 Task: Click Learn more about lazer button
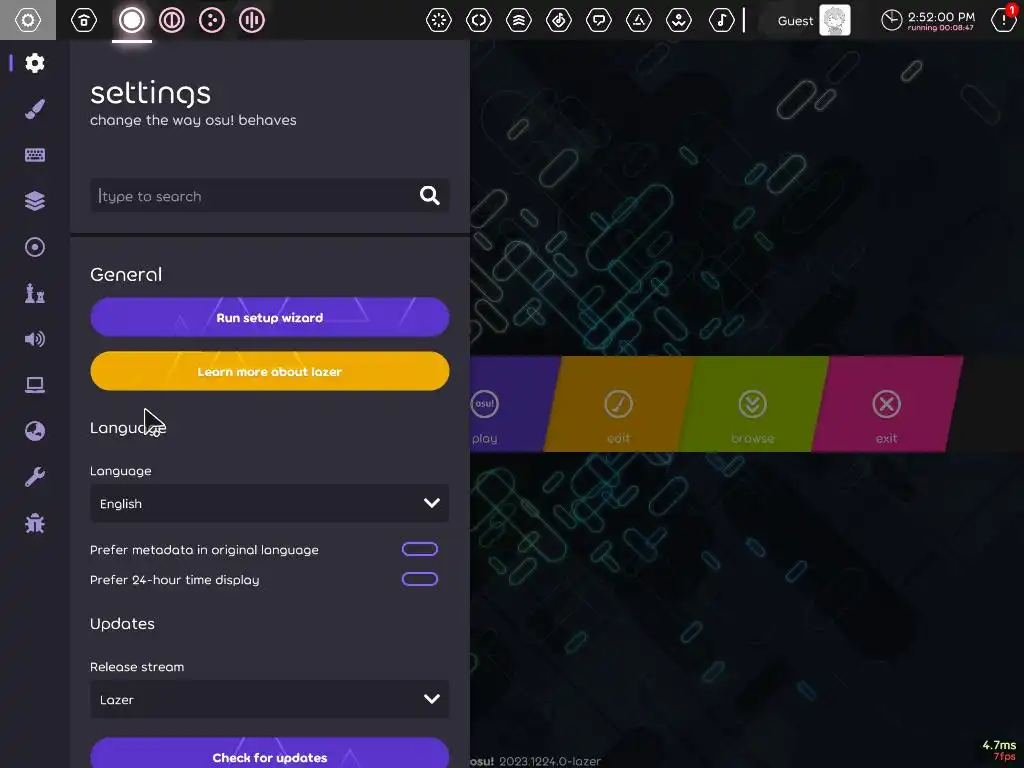click(269, 372)
